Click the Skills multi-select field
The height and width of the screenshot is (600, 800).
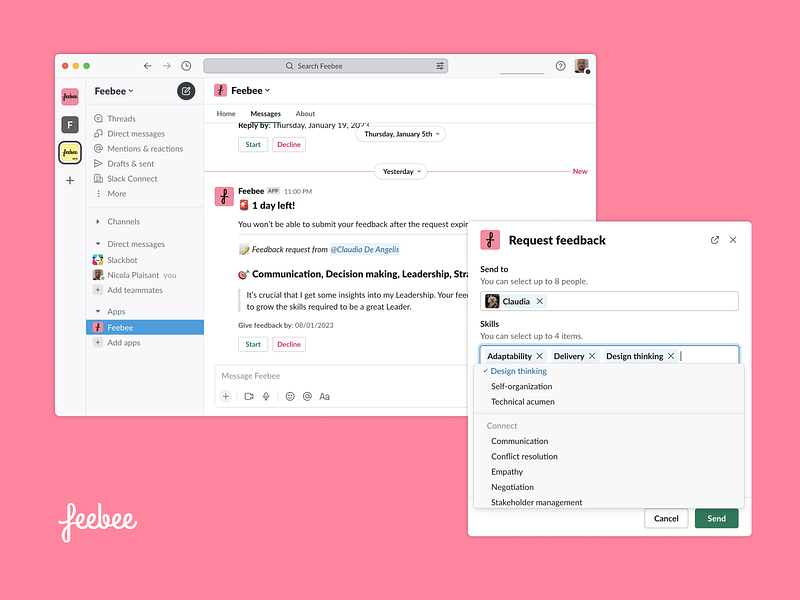tap(610, 355)
